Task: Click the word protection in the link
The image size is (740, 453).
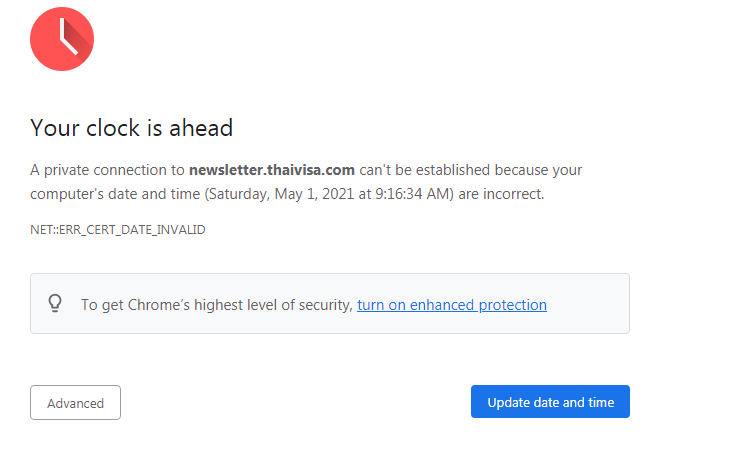Action: click(513, 305)
